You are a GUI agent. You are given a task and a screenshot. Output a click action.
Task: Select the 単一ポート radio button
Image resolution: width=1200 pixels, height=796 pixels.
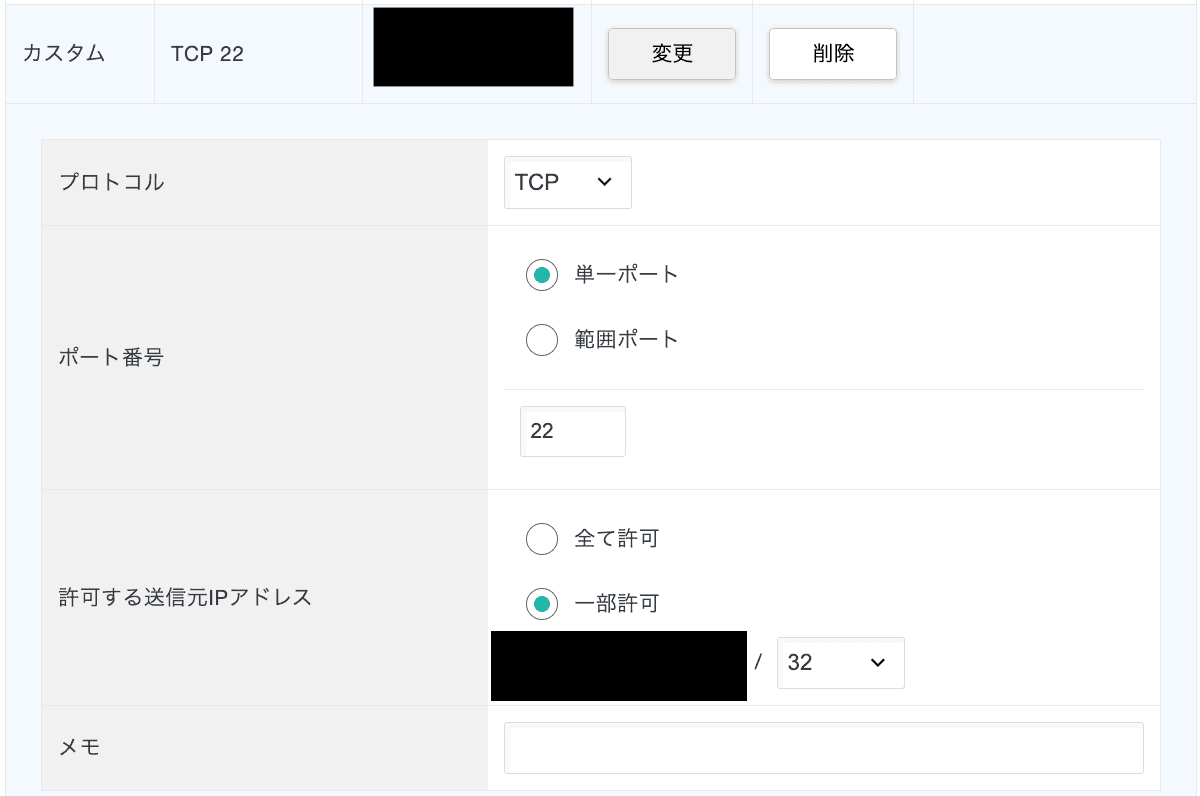coord(542,275)
